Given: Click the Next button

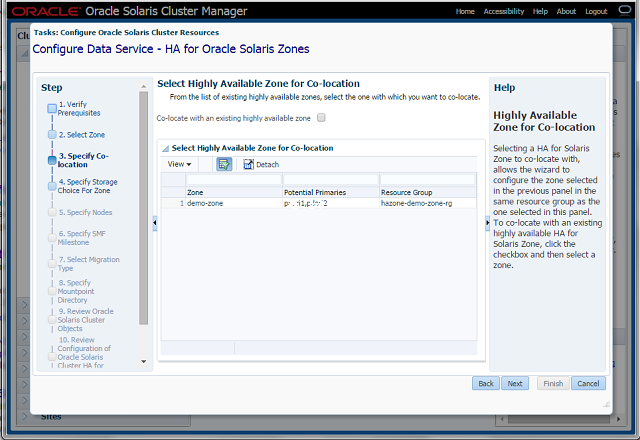Looking at the screenshot, I should pos(515,383).
